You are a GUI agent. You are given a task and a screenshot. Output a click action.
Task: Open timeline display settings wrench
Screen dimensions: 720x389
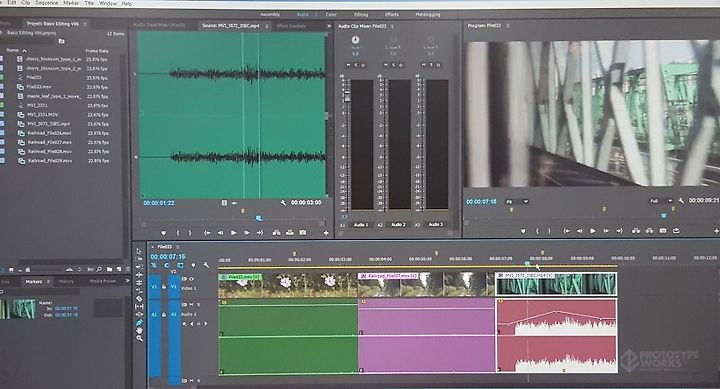pos(206,265)
